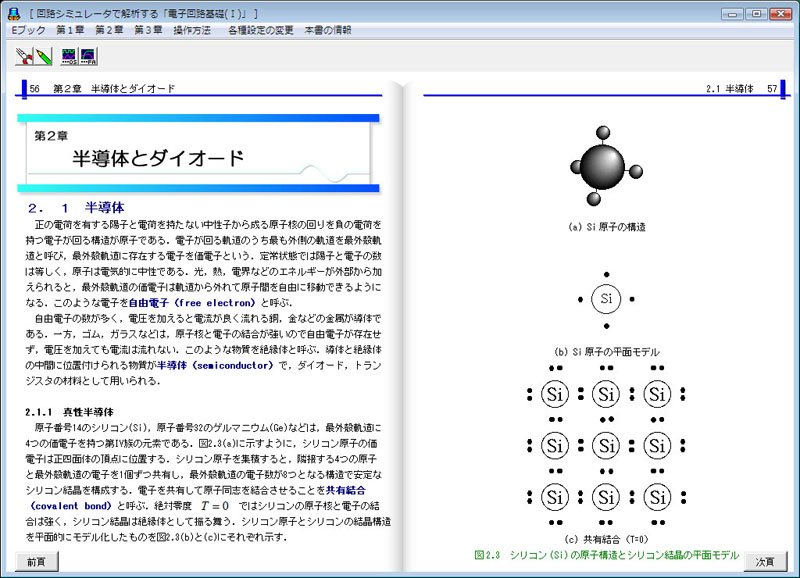Click the caption (c) 共有結合 (T=0)
Image resolution: width=800 pixels, height=578 pixels.
tap(607, 539)
